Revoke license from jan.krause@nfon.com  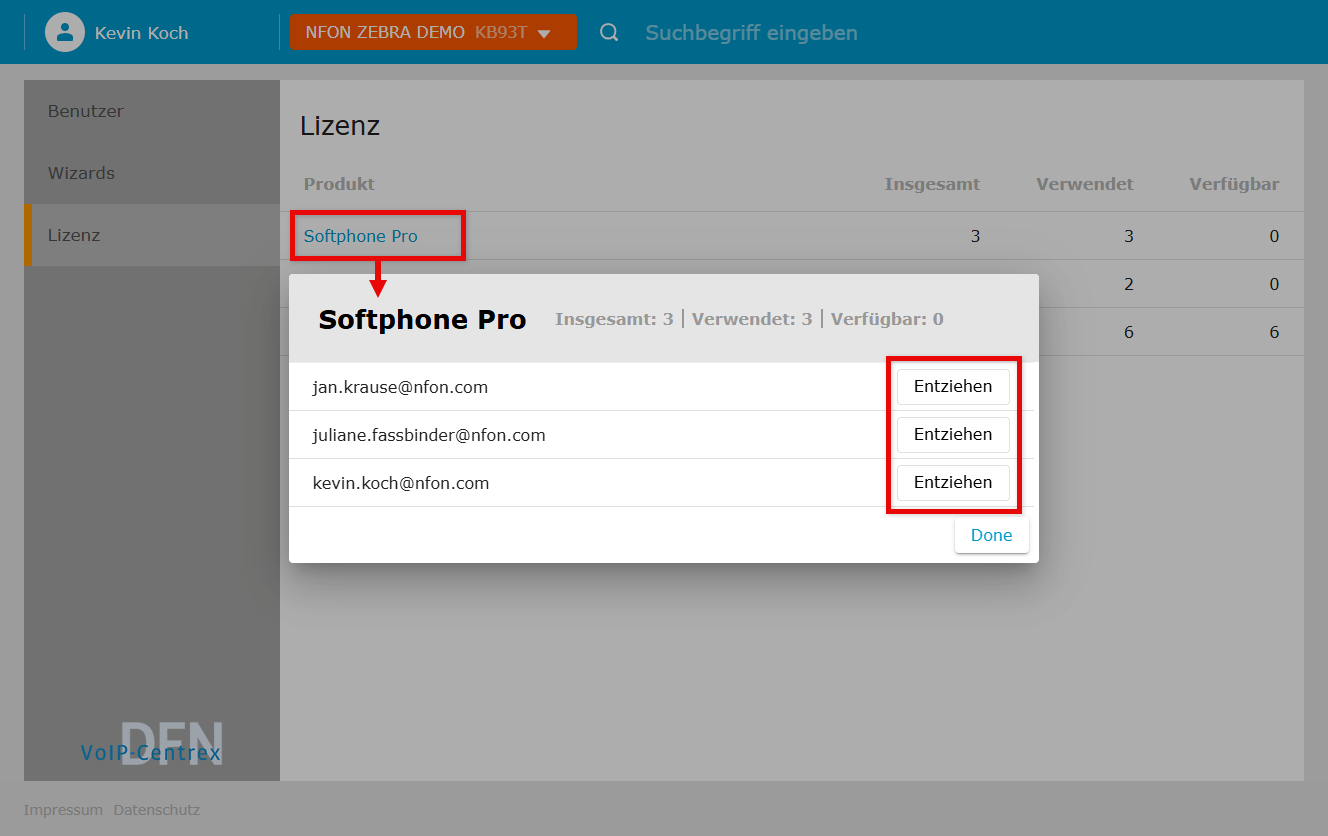click(x=952, y=386)
